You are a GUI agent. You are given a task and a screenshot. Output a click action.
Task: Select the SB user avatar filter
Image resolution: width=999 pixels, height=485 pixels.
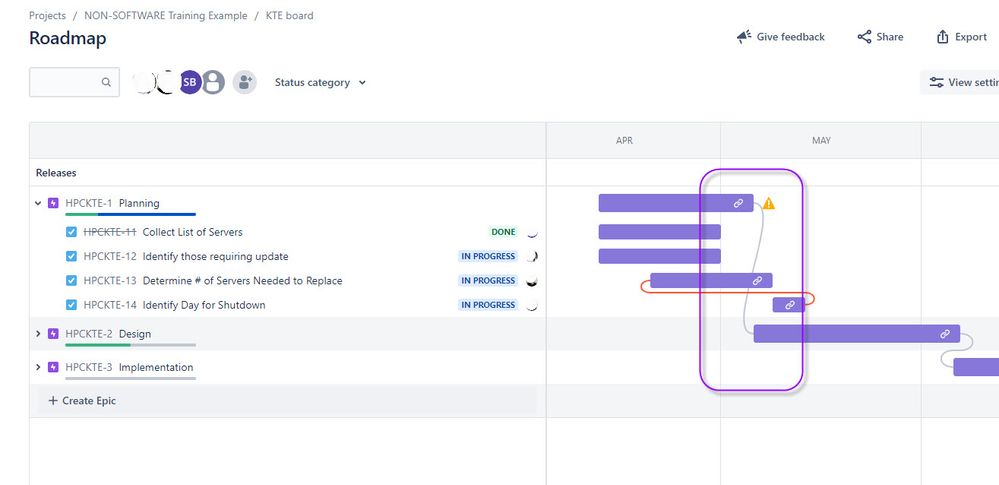(x=190, y=82)
